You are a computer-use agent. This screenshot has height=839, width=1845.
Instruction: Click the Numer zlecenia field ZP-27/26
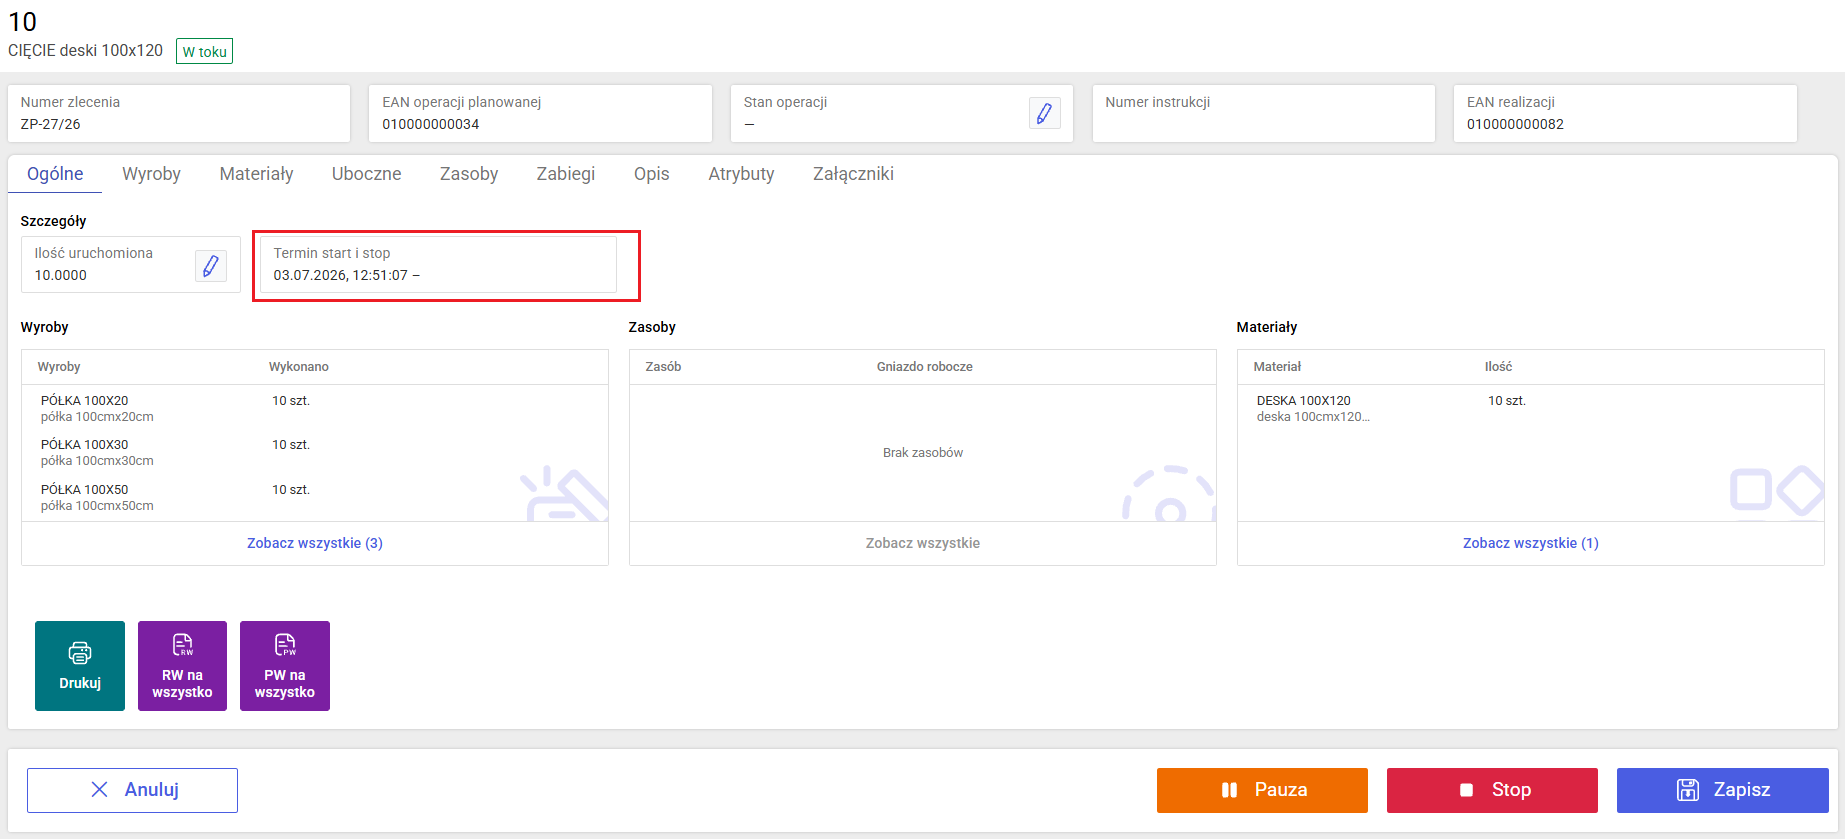179,113
